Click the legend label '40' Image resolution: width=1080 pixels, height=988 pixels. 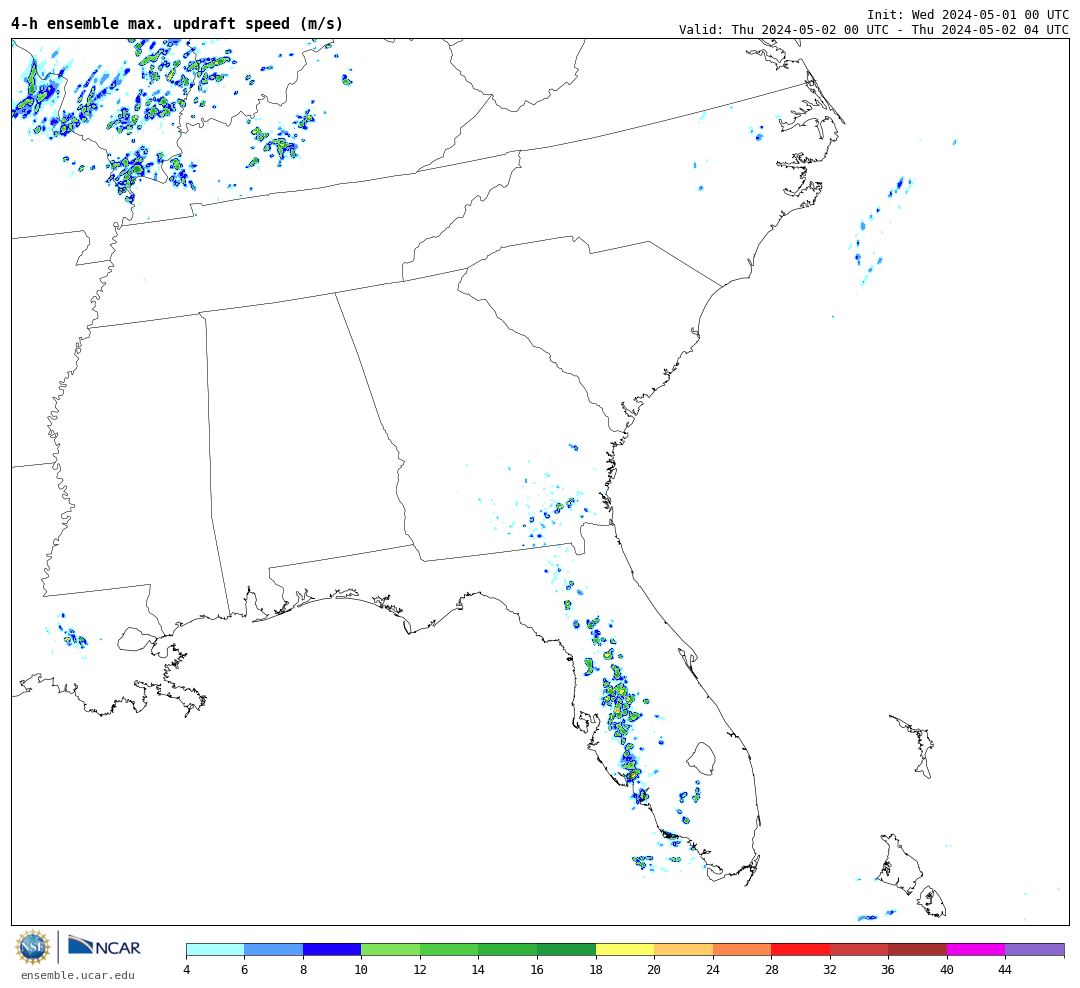(x=947, y=969)
